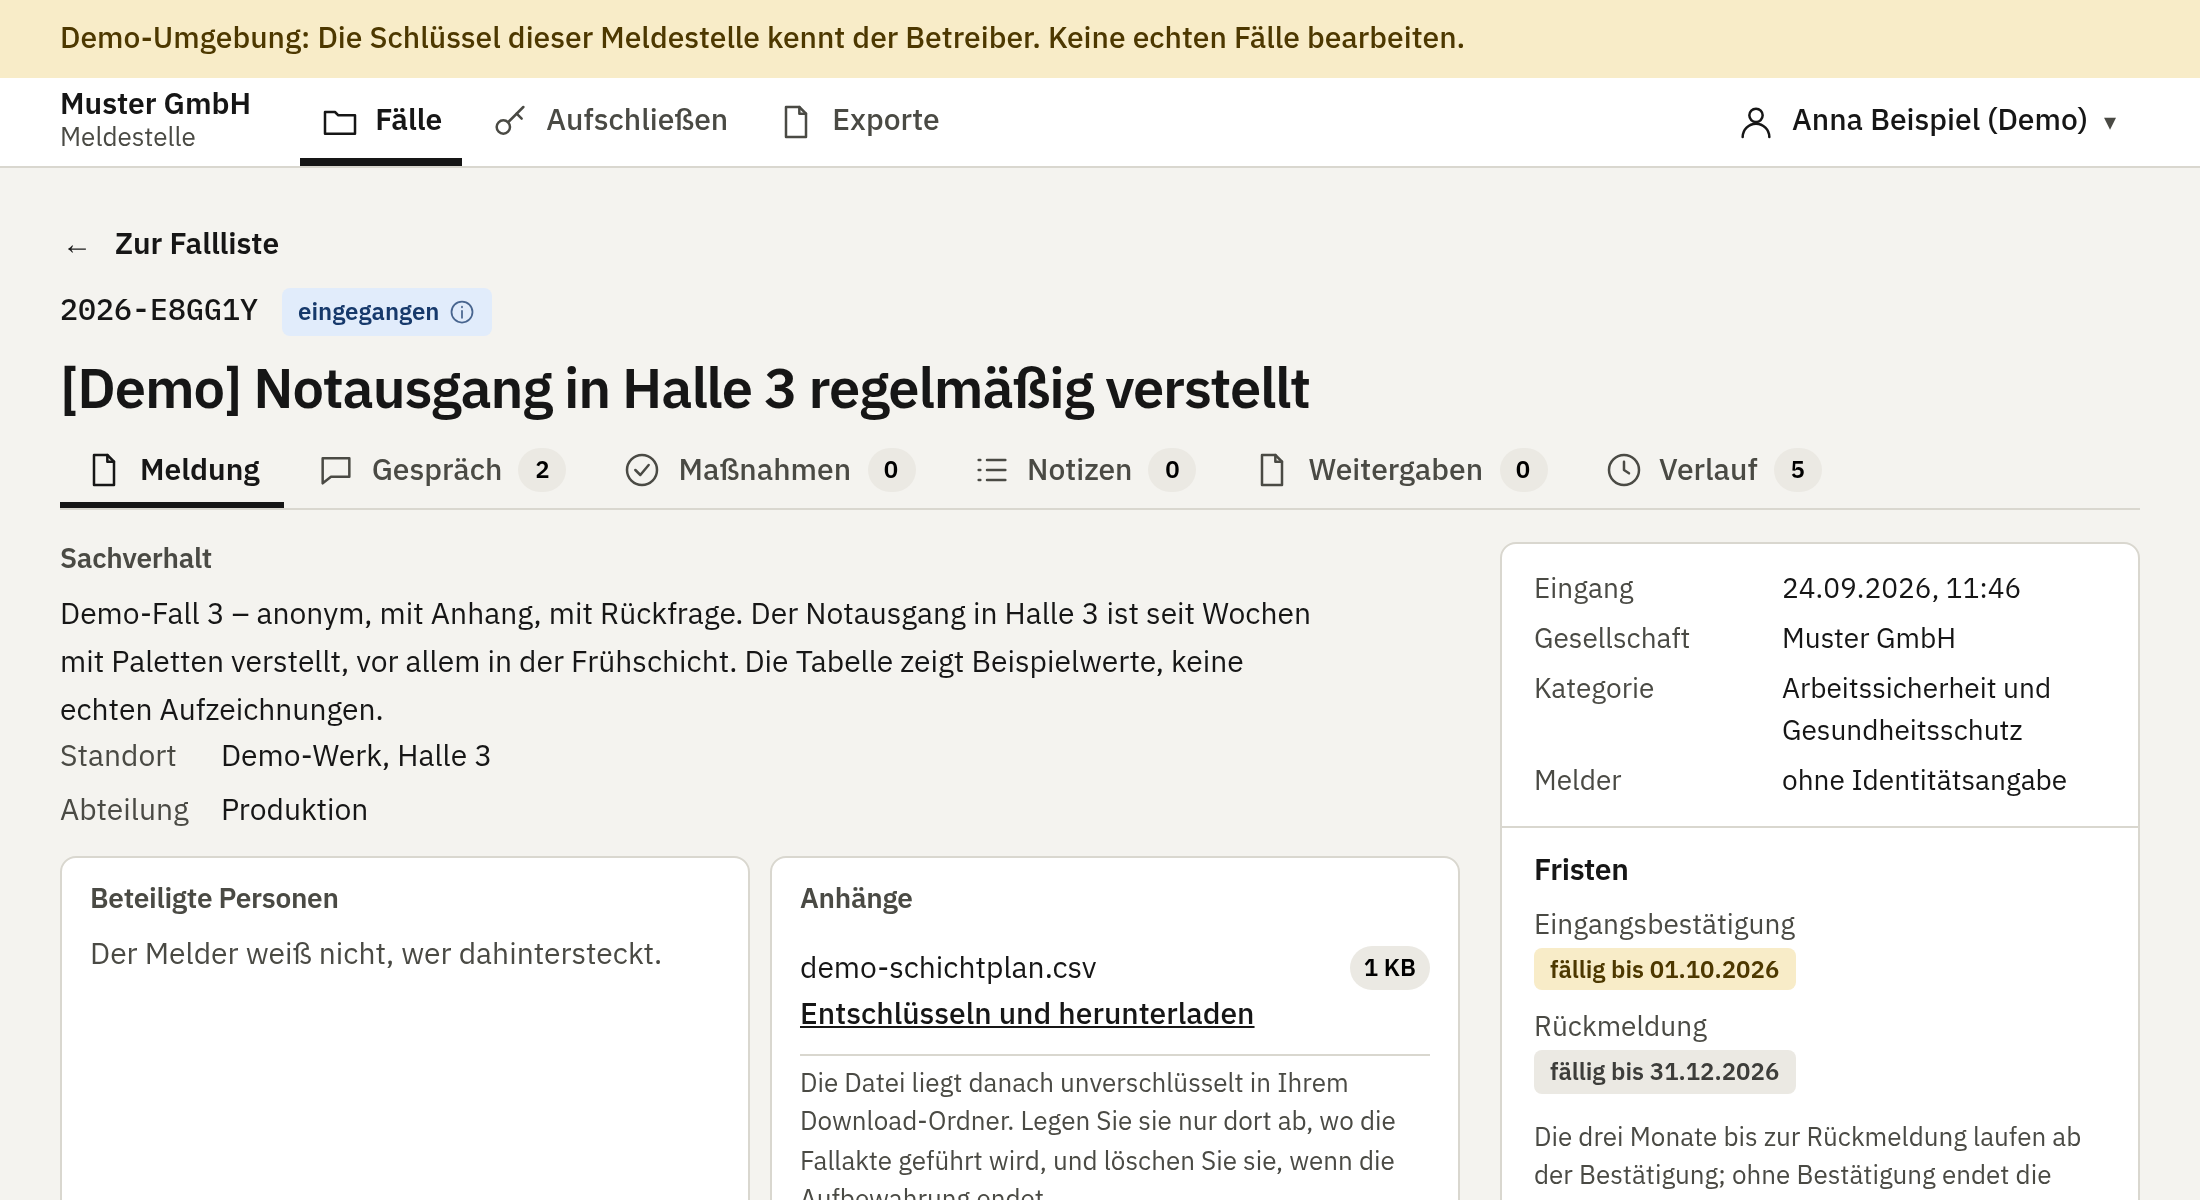2200x1200 pixels.
Task: Click Abteilung value Produktion
Action: tap(294, 810)
